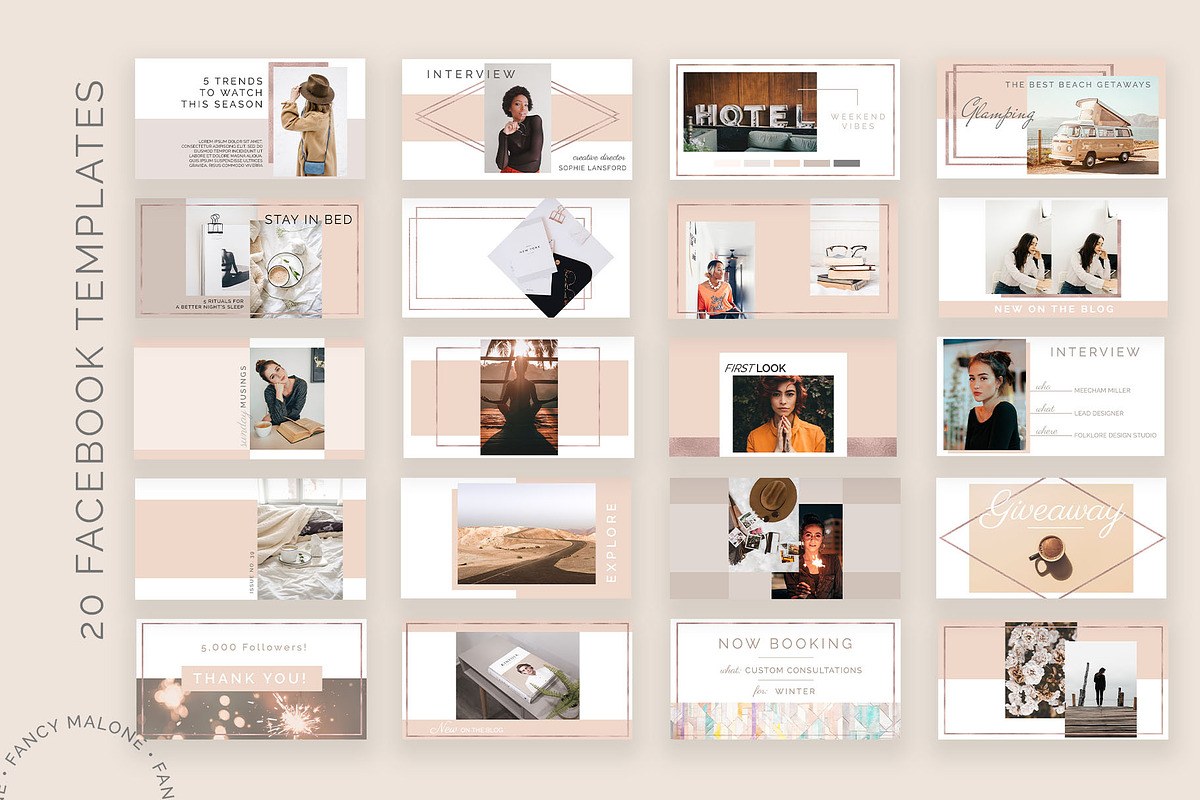Click the 'FOLKLORE DESIGN STUDIO' text line
This screenshot has width=1200, height=800.
pos(1115,435)
